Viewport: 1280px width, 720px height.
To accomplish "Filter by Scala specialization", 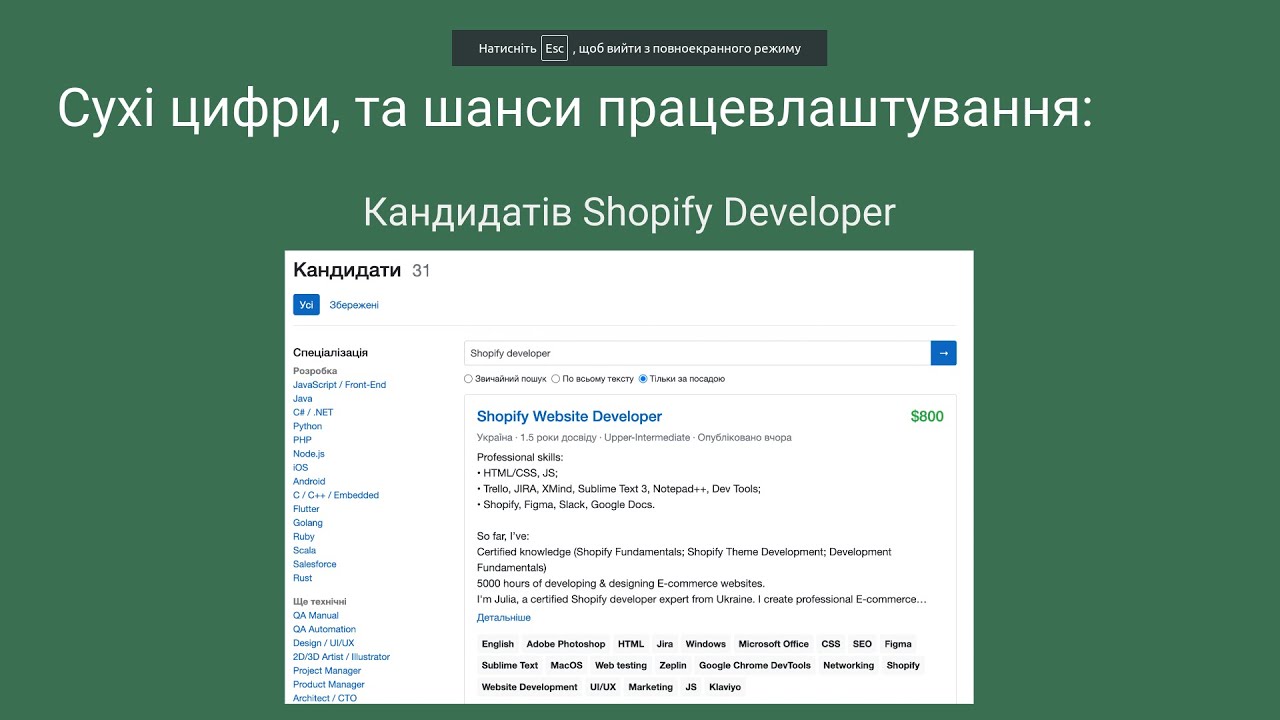I will (x=304, y=550).
